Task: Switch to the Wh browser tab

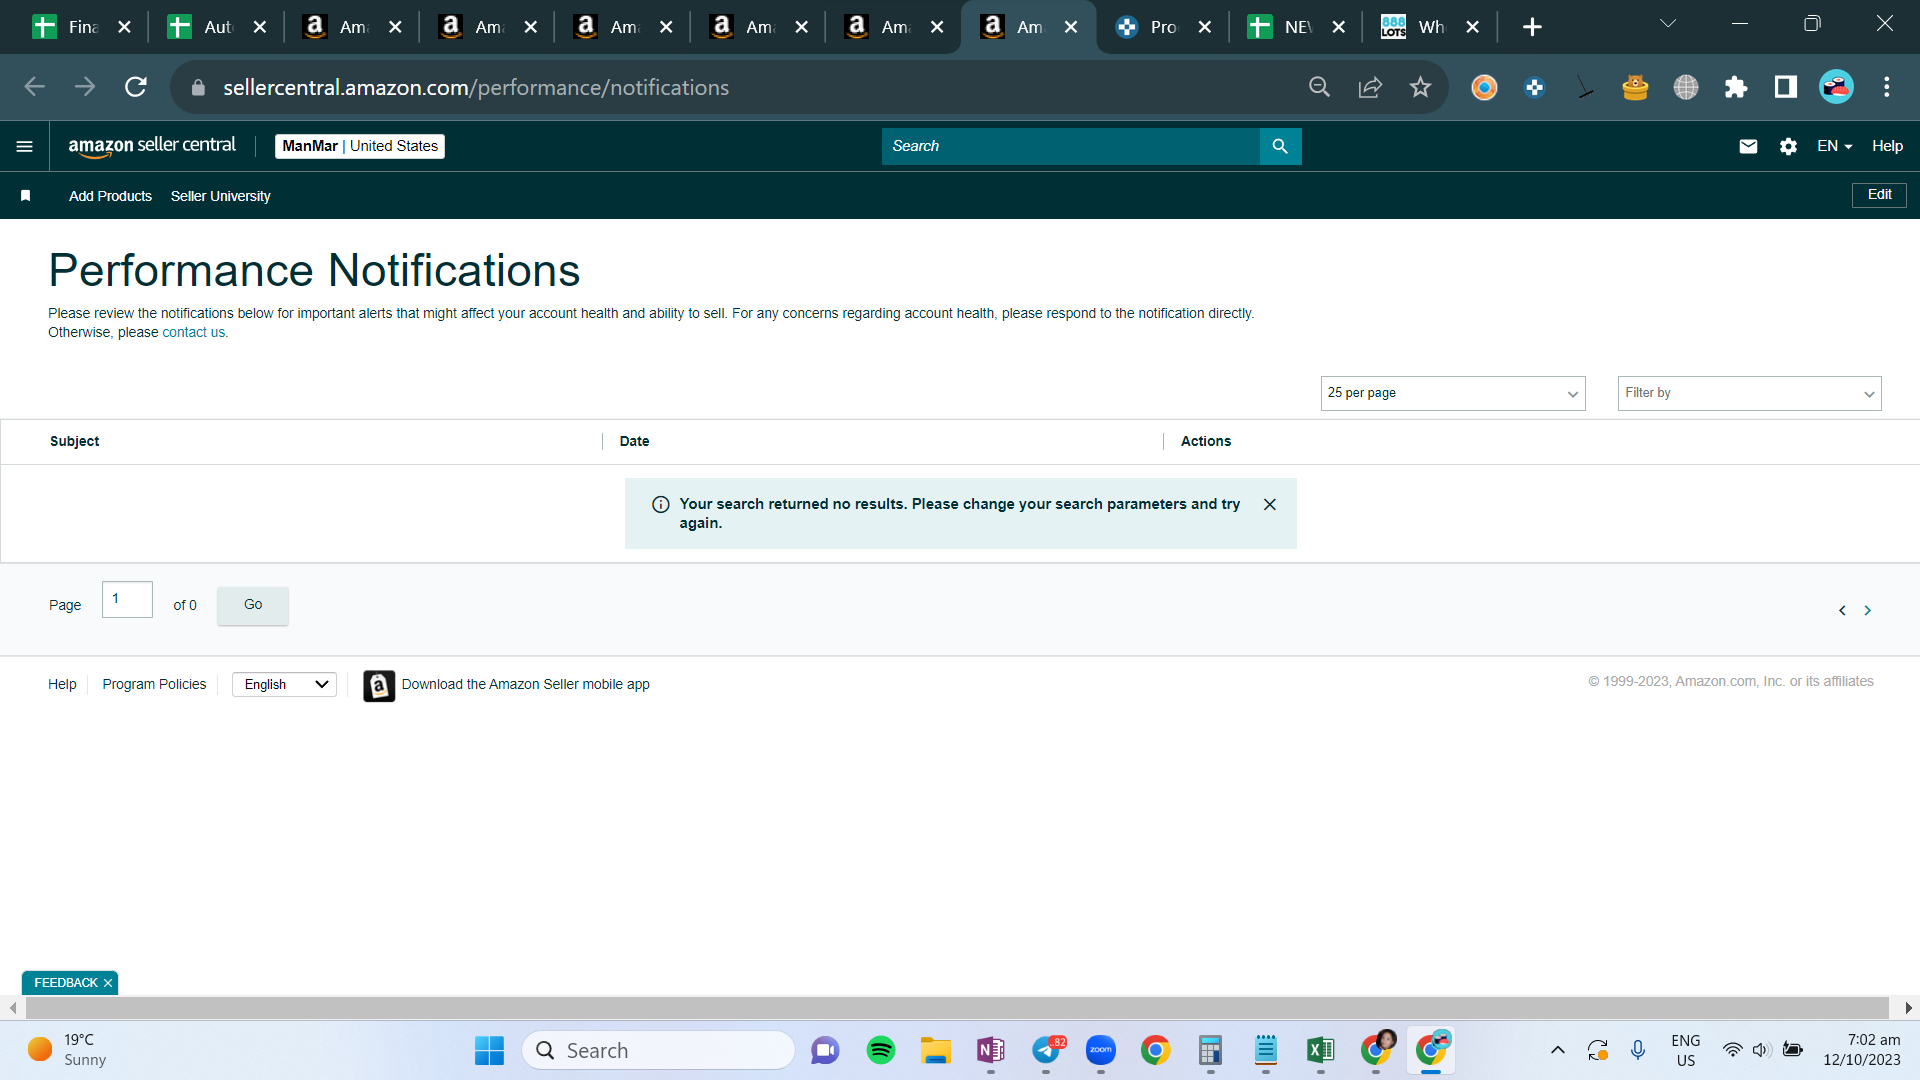Action: pyautogui.click(x=1430, y=27)
